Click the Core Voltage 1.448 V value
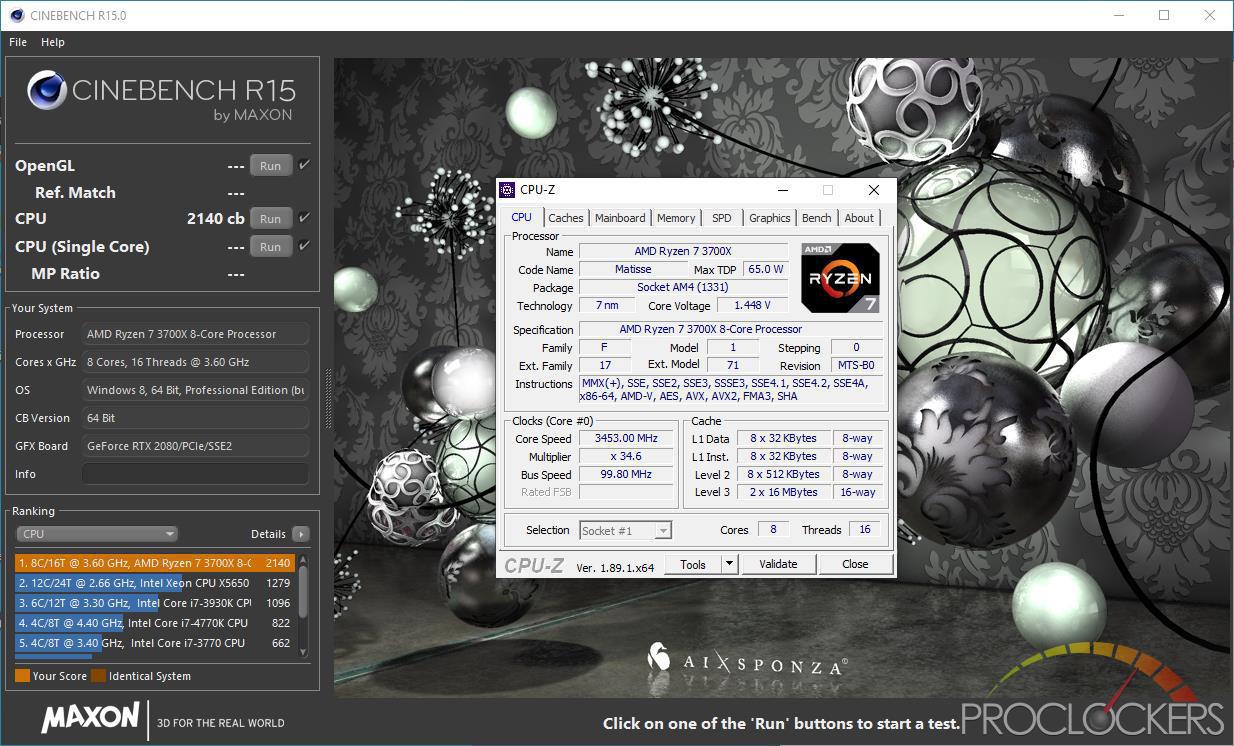 [752, 306]
